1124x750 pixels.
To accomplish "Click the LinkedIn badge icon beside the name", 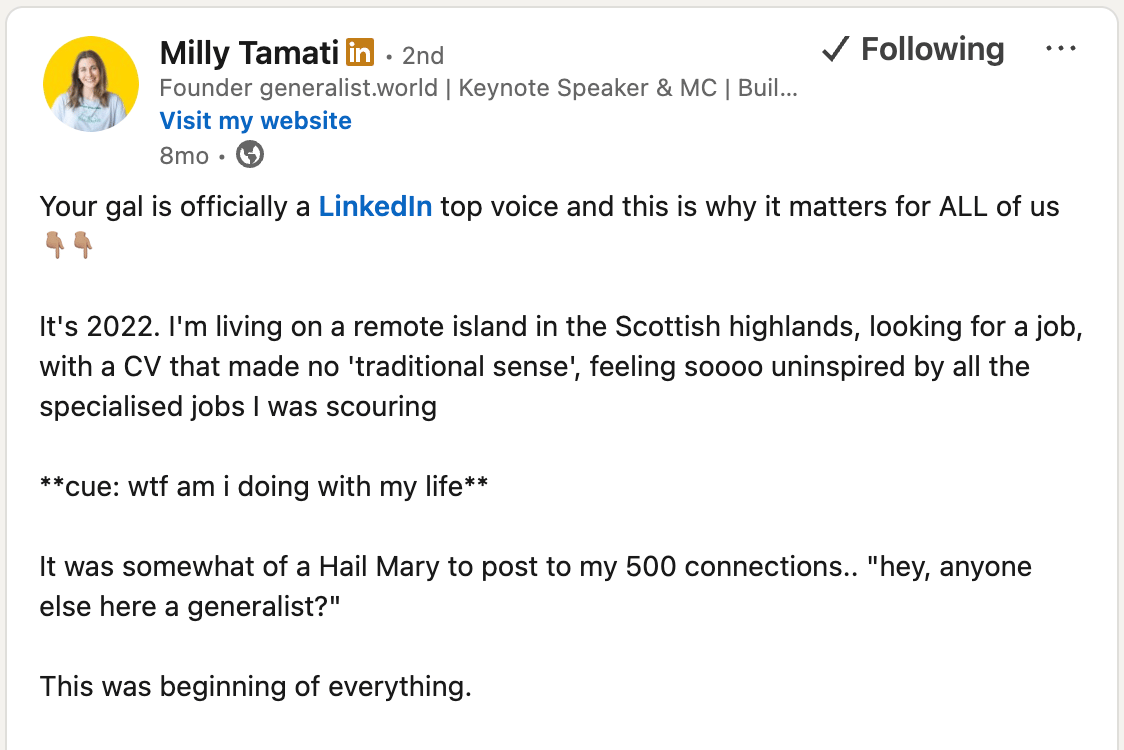I will [x=360, y=52].
